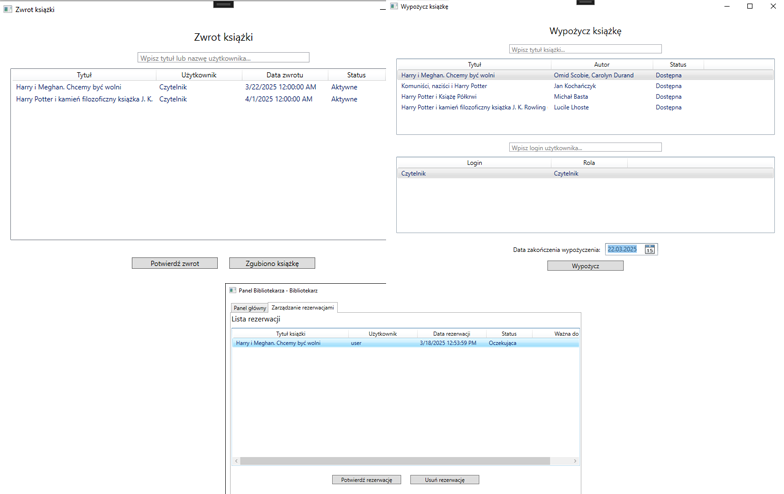The height and width of the screenshot is (494, 784).
Task: Click Status column header in Wypożycz książkę
Action: tap(678, 64)
